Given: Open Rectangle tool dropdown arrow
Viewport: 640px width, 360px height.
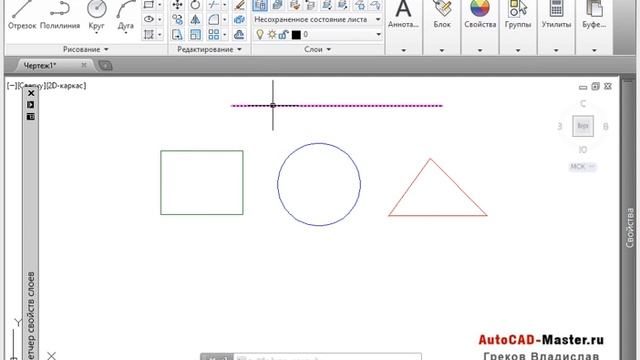Looking at the screenshot, I should coord(160,4).
